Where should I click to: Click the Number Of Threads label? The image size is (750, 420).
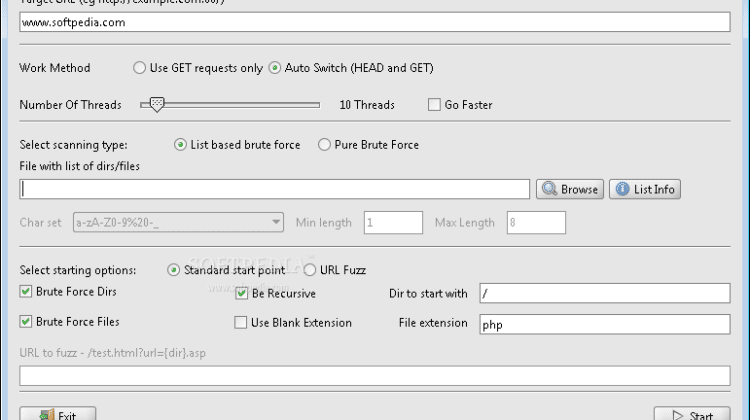tap(70, 105)
